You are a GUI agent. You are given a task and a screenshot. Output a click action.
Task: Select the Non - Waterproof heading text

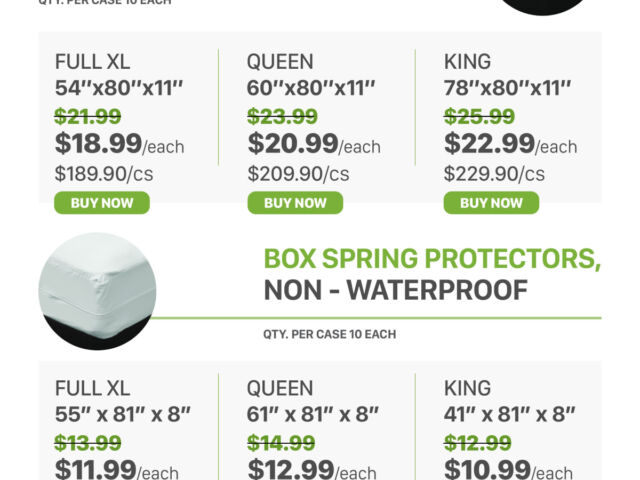(x=395, y=290)
